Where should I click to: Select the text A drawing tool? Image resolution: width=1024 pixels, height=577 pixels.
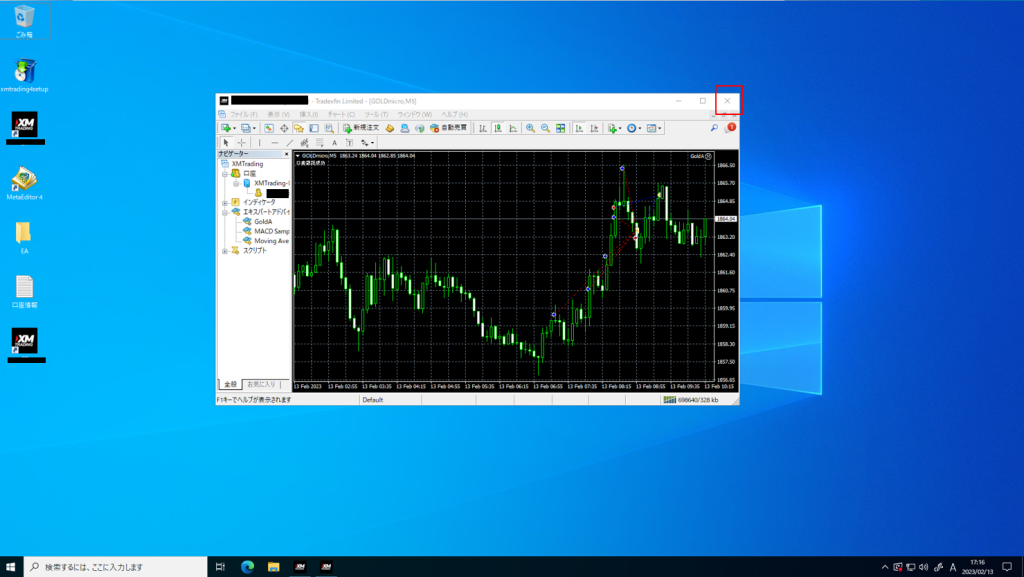(334, 143)
